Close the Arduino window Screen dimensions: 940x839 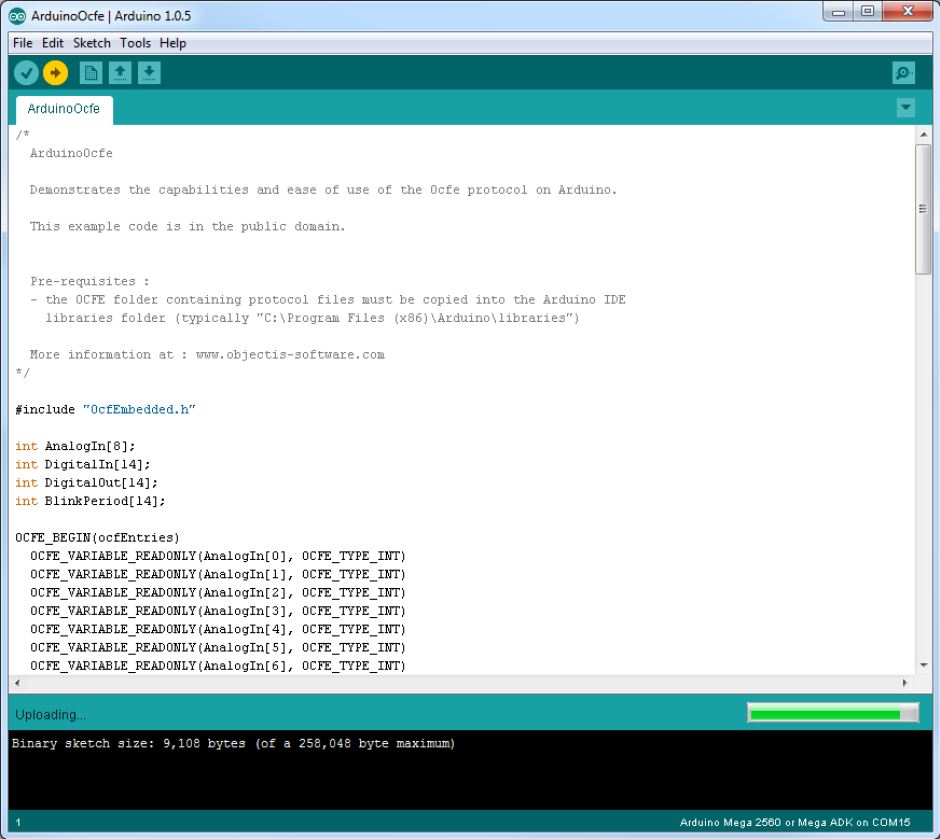(x=908, y=11)
